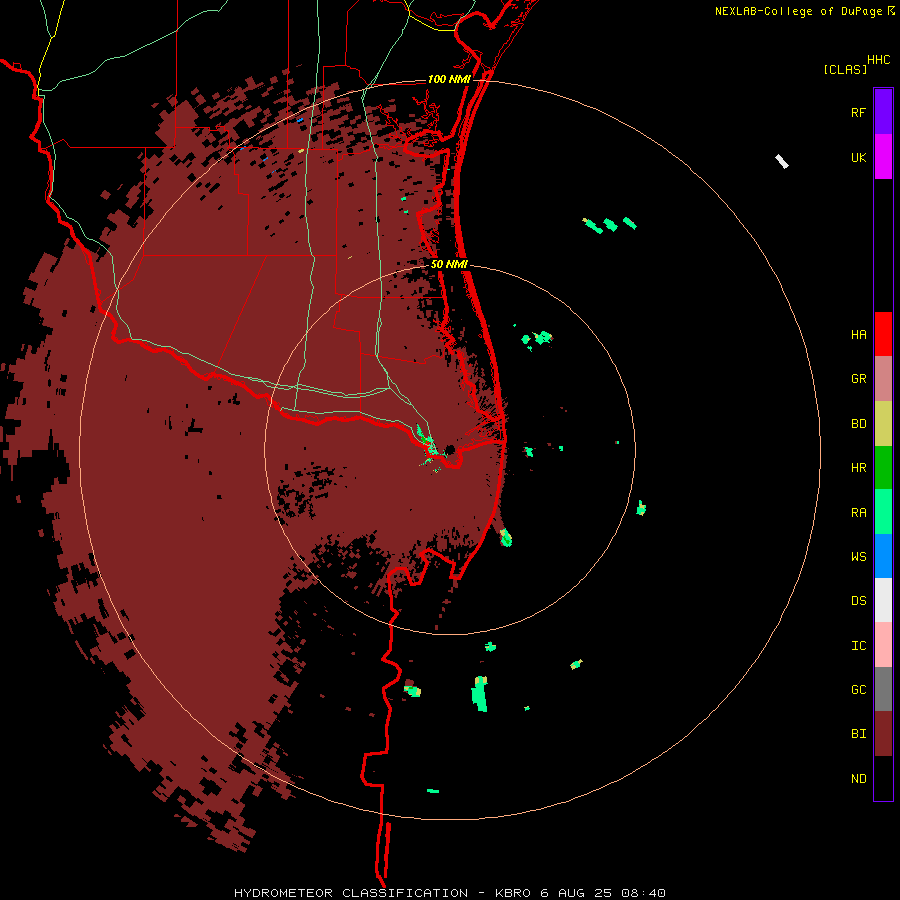Click the blue WS legend color swatch
Viewport: 900px width, 900px height.
click(x=883, y=556)
